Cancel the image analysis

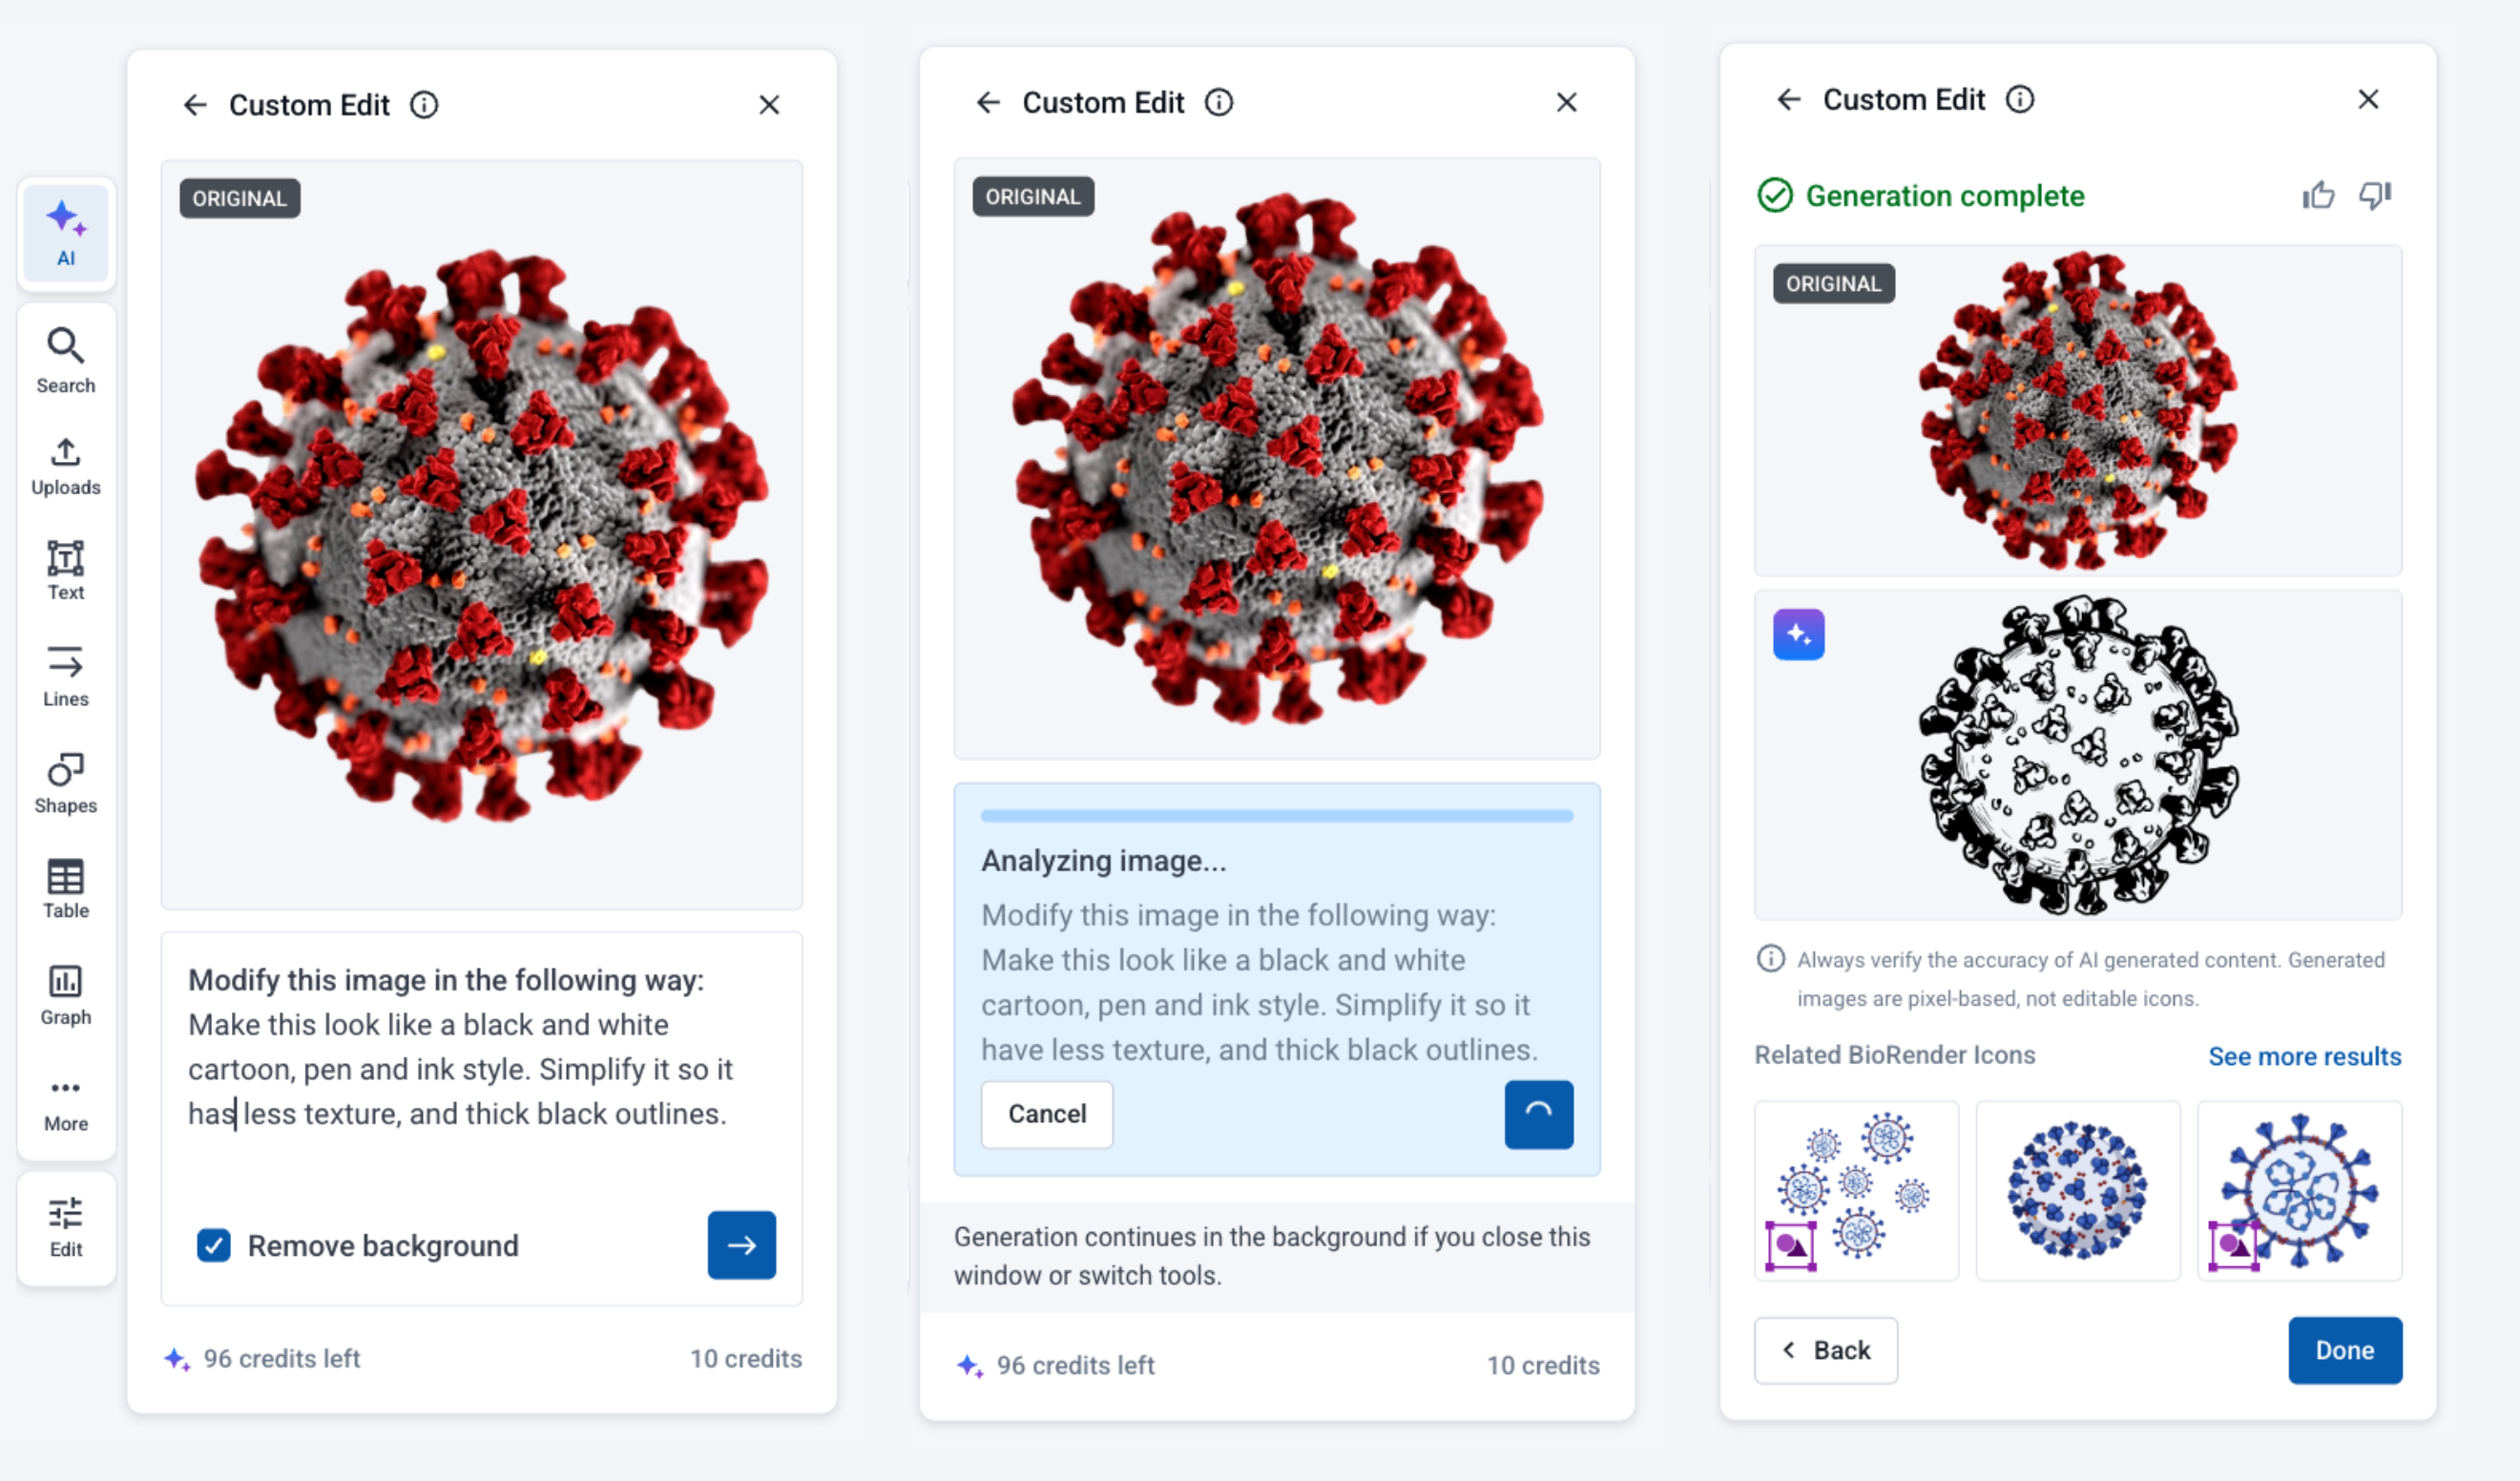point(1047,1114)
